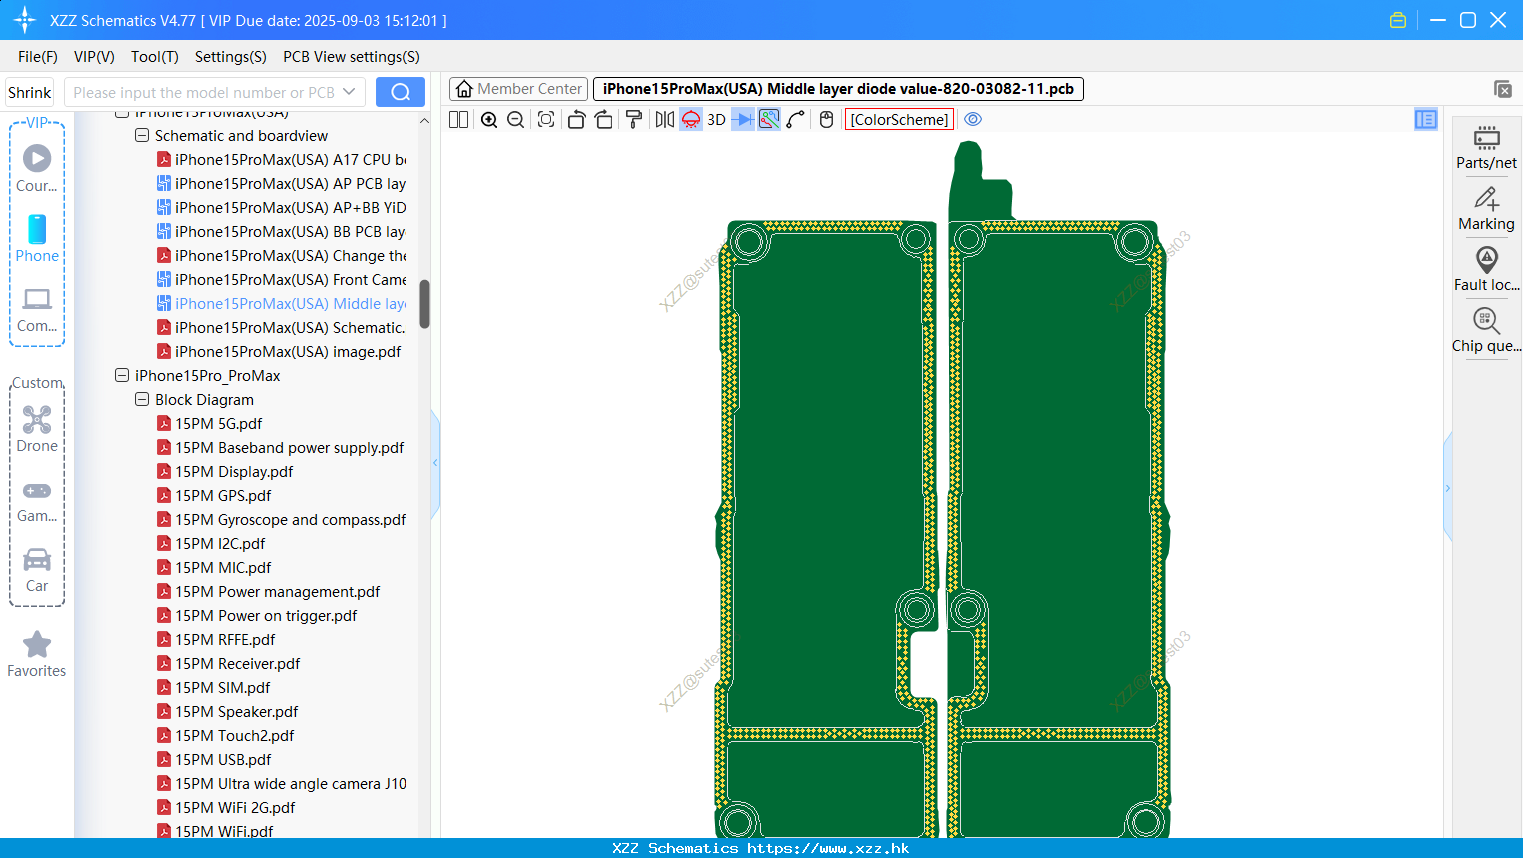Select the Middle layer diode value pcb tab
This screenshot has width=1523, height=858.
click(838, 89)
